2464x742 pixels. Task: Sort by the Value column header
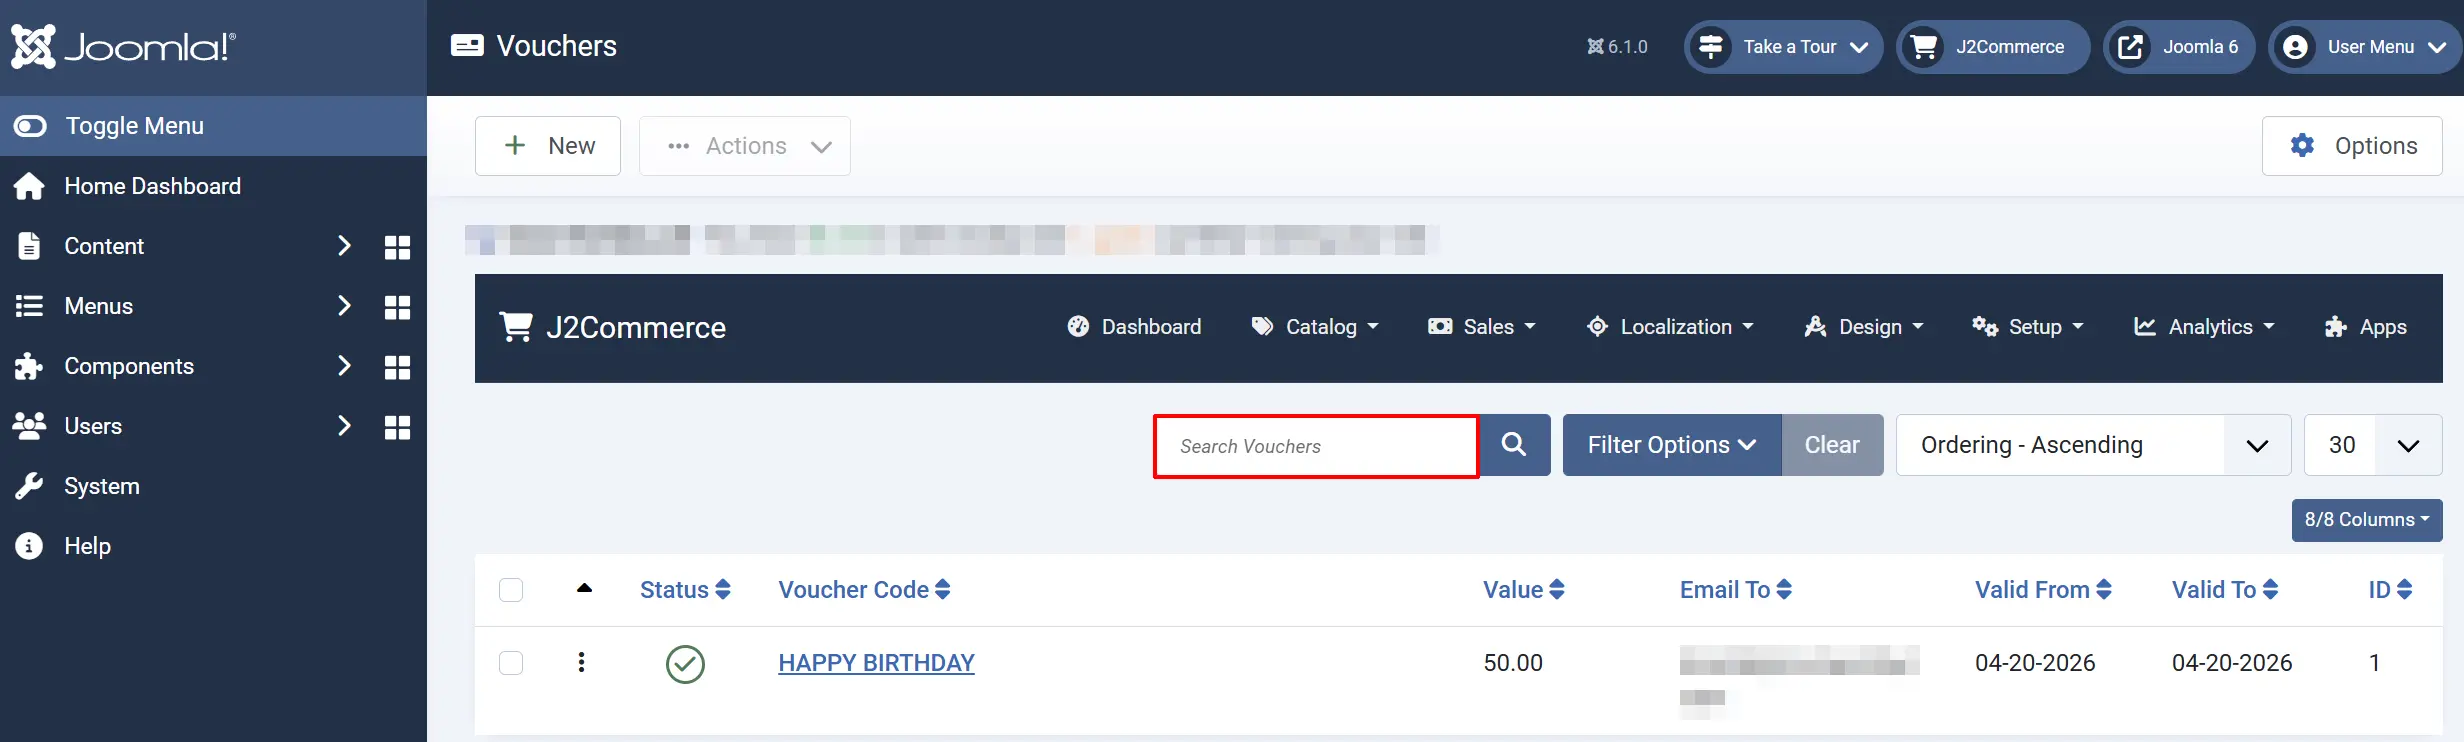coord(1523,590)
